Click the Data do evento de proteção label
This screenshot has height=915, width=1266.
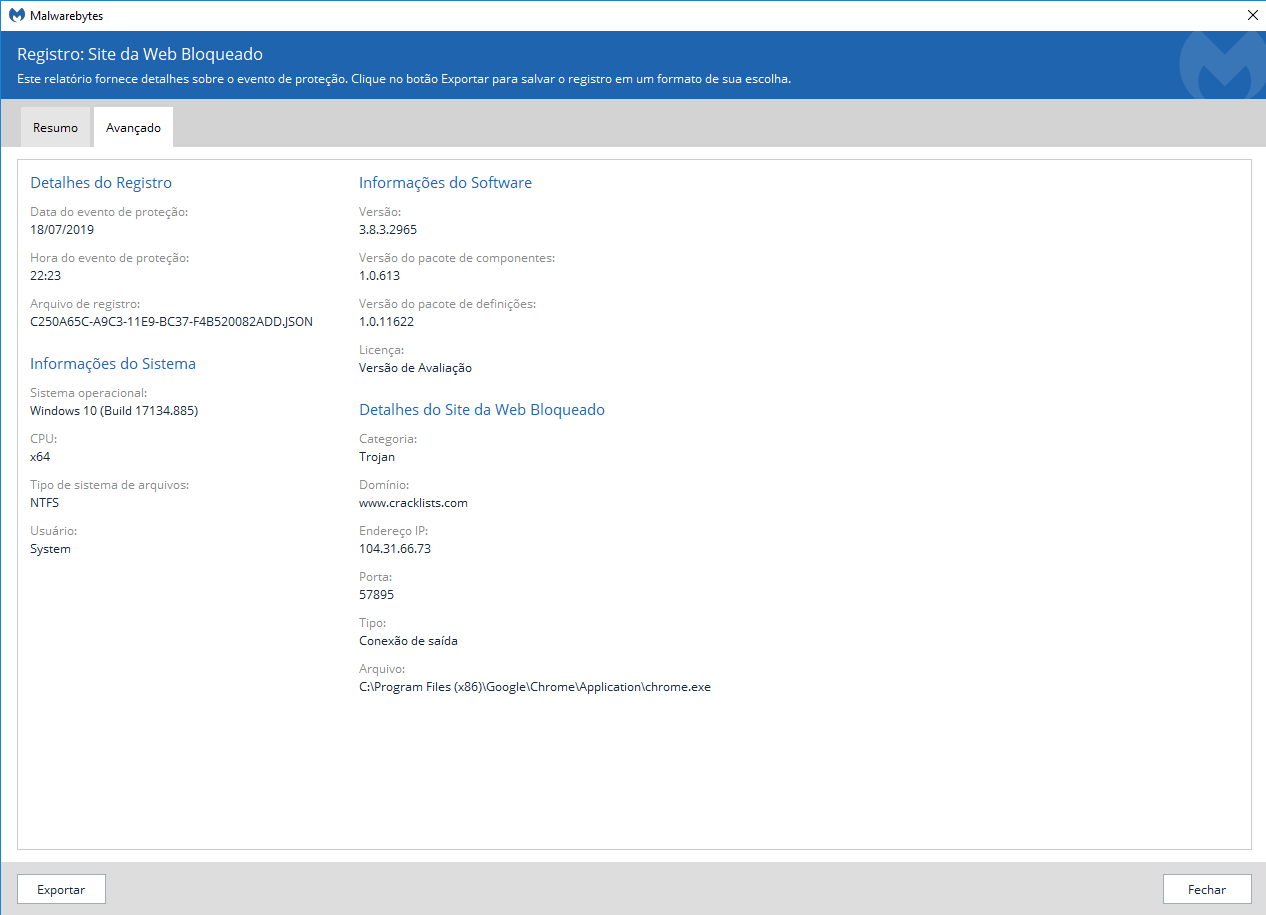109,212
